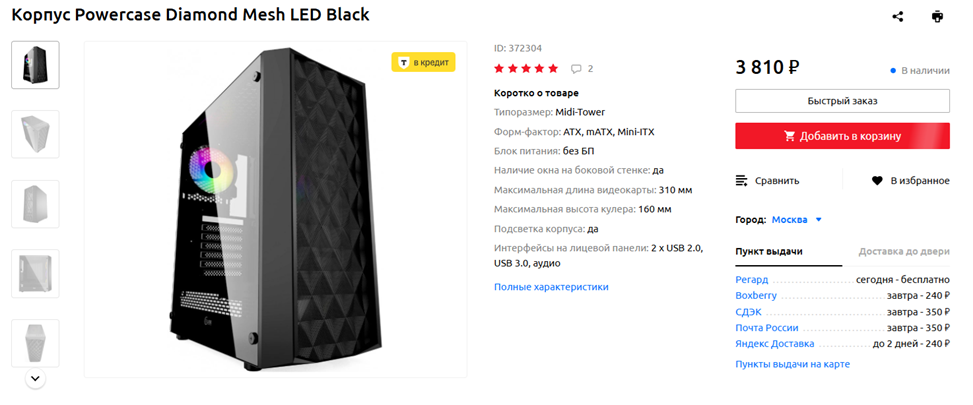Click the print page icon
Image resolution: width=973 pixels, height=405 pixels.
pos(937,16)
